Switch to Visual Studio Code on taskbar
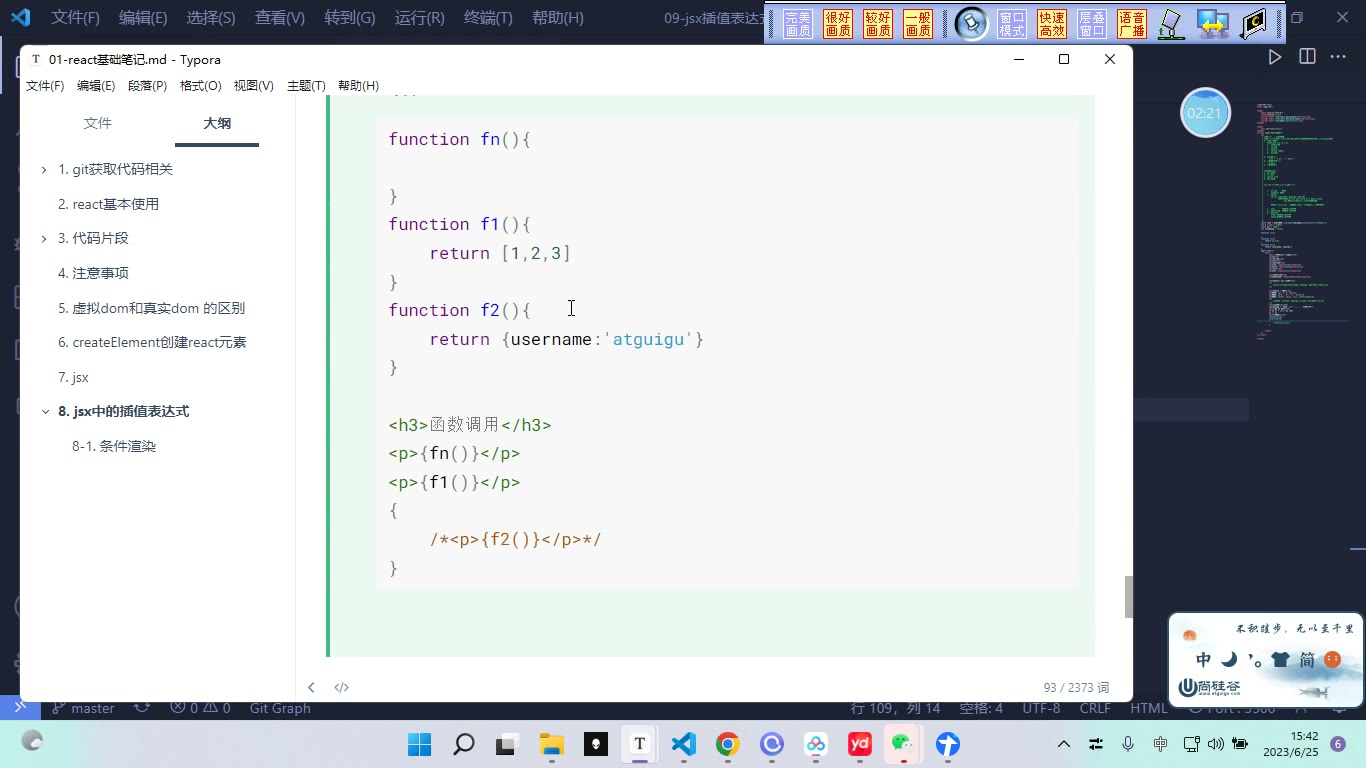Viewport: 1366px width, 768px height. 683,744
